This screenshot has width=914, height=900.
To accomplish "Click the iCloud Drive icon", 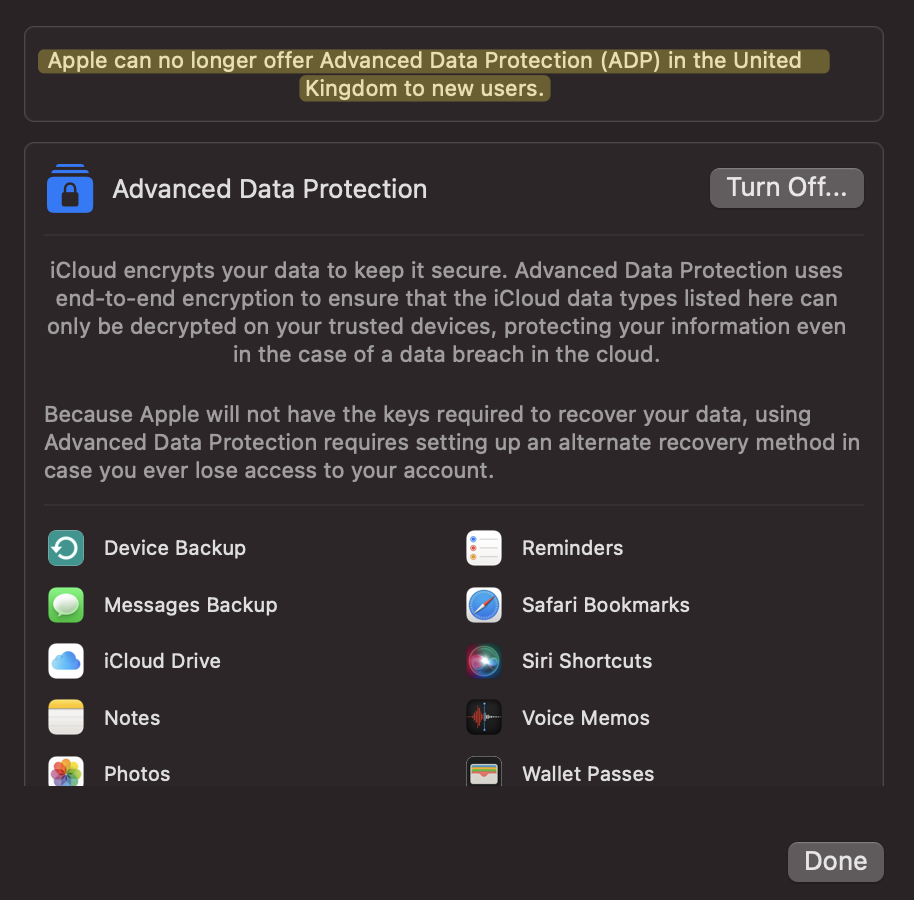I will pos(66,661).
